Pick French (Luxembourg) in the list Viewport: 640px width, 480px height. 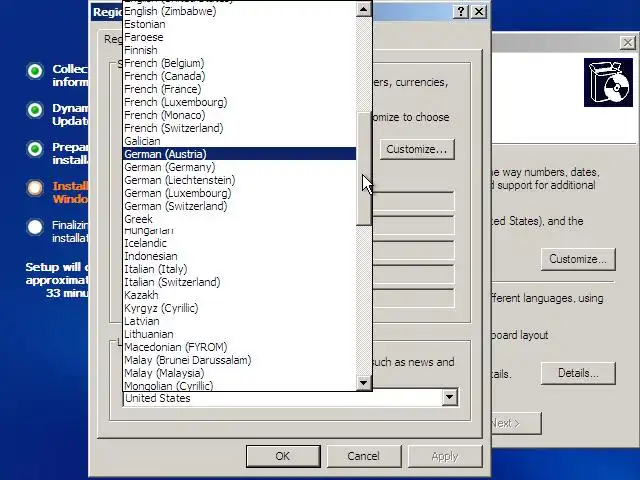pos(240,102)
